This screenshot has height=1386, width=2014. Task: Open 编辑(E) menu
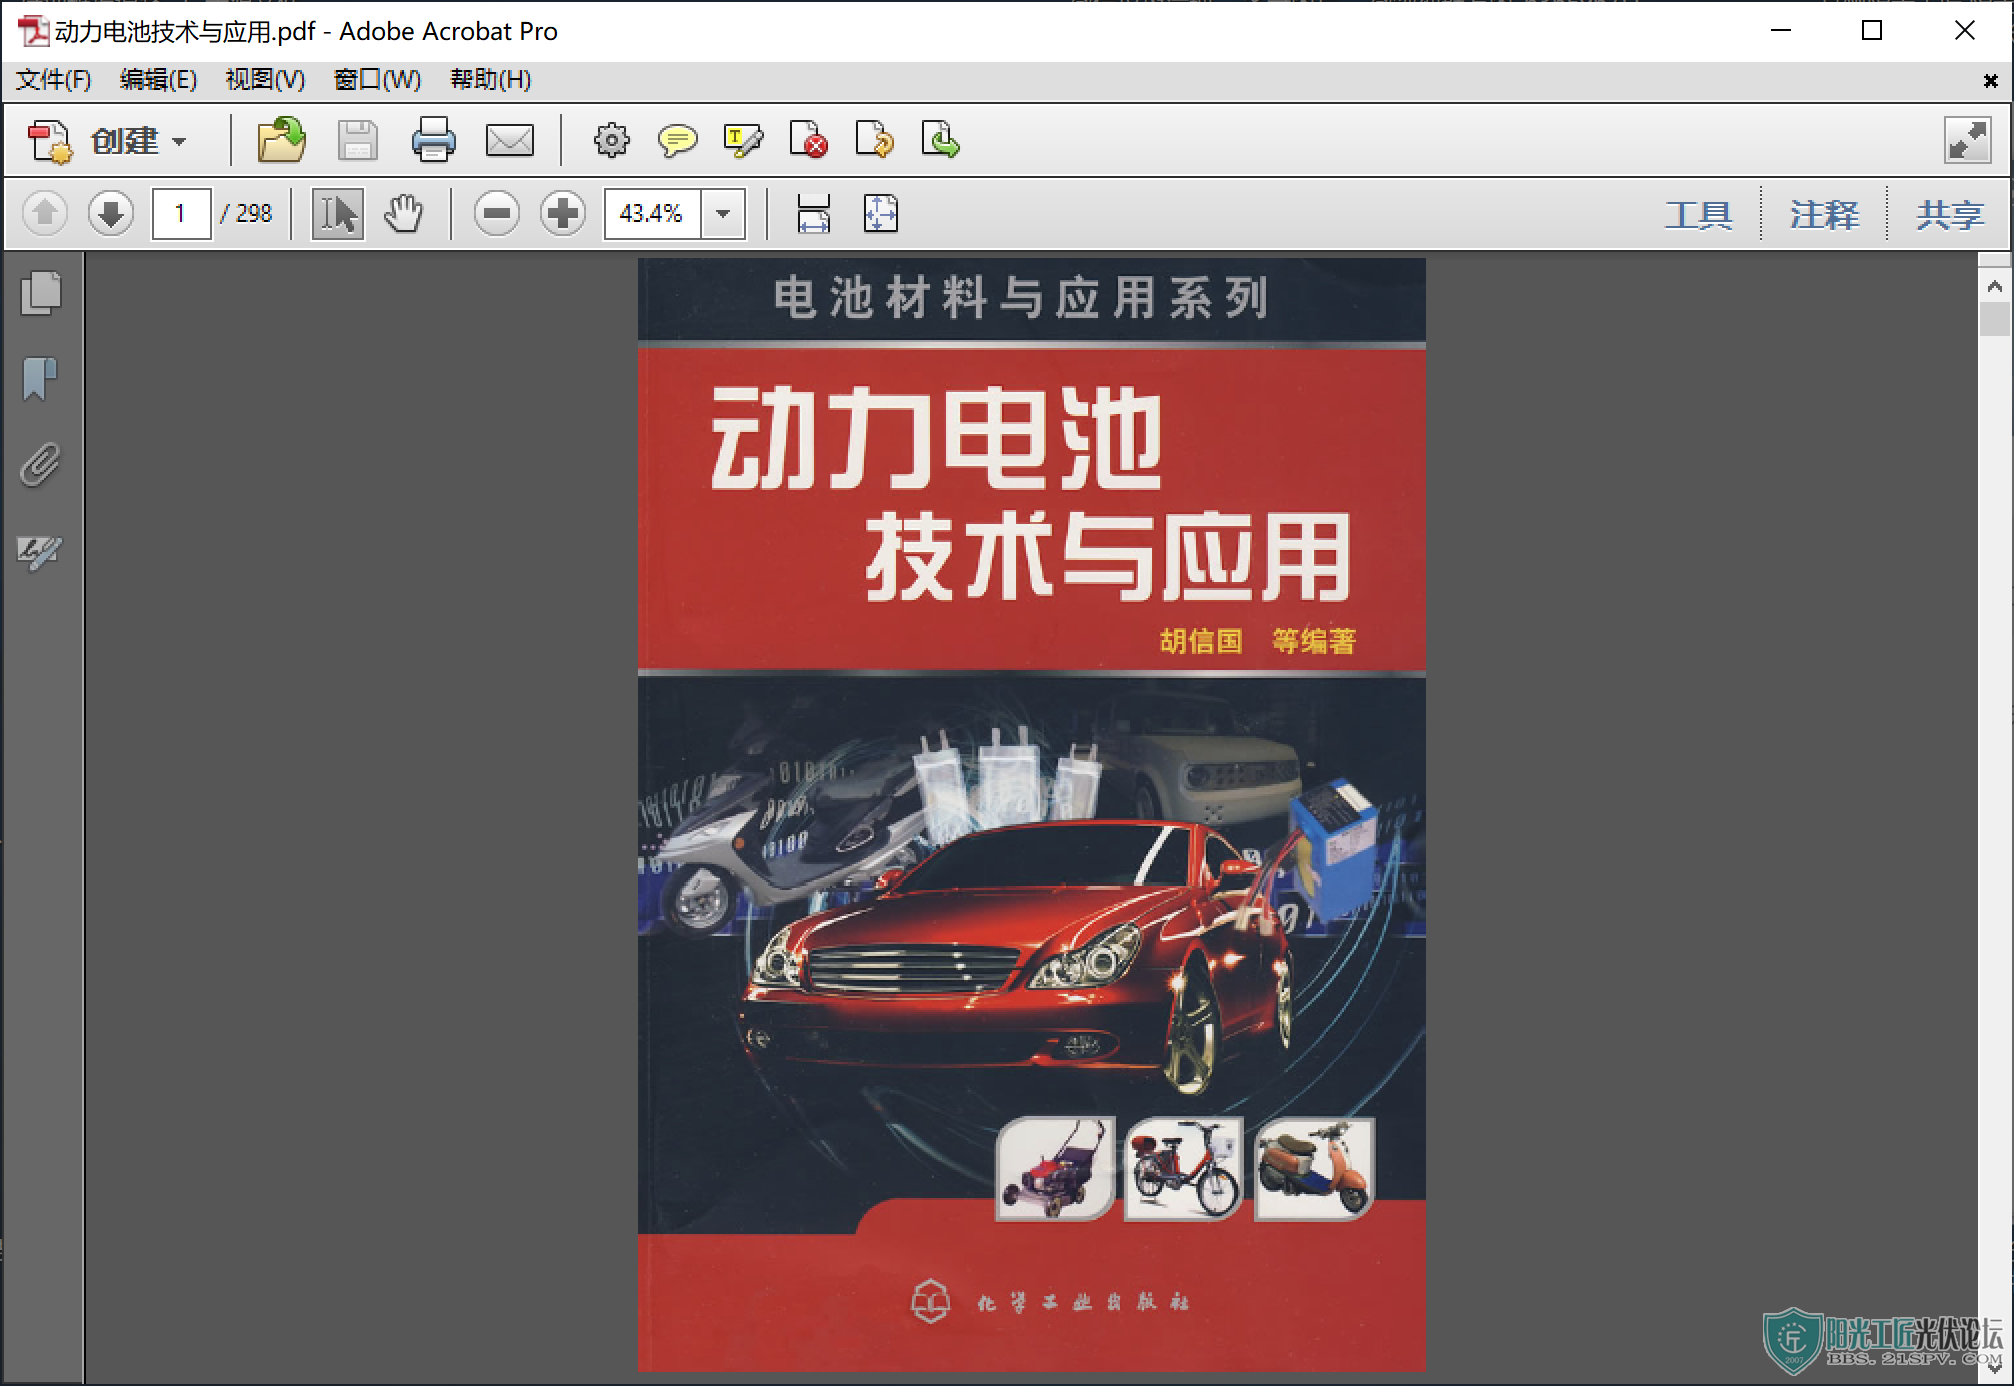coord(158,80)
